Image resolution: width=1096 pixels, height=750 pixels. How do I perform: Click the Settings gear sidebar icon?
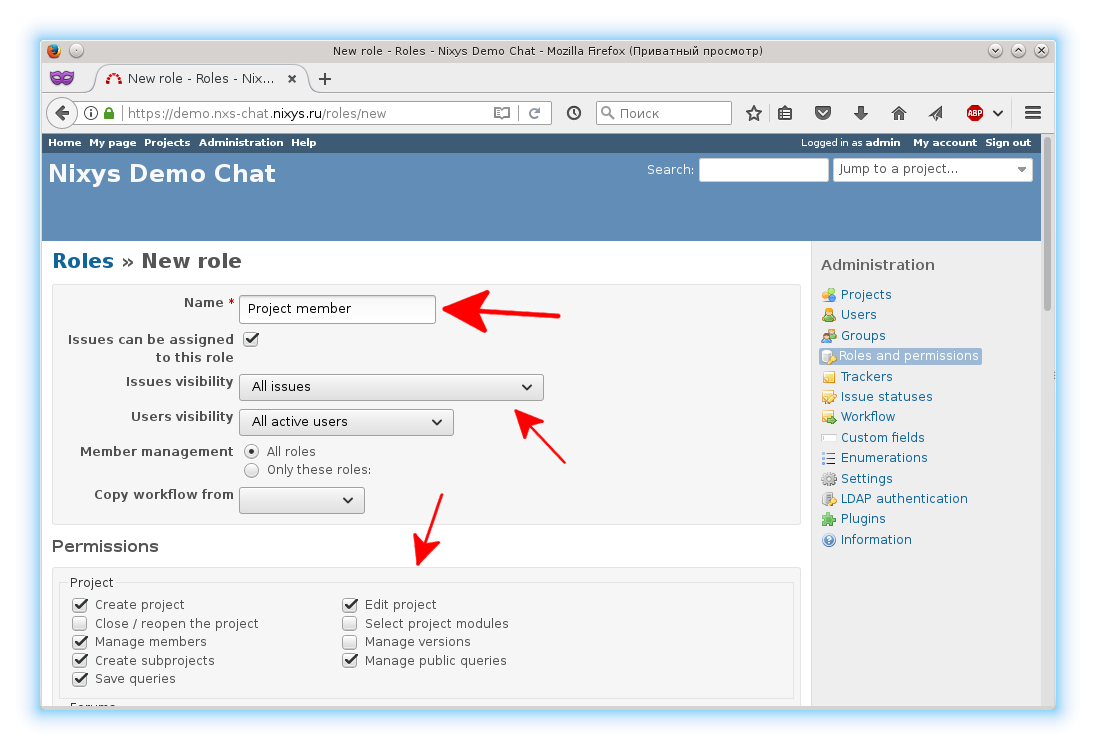[829, 479]
